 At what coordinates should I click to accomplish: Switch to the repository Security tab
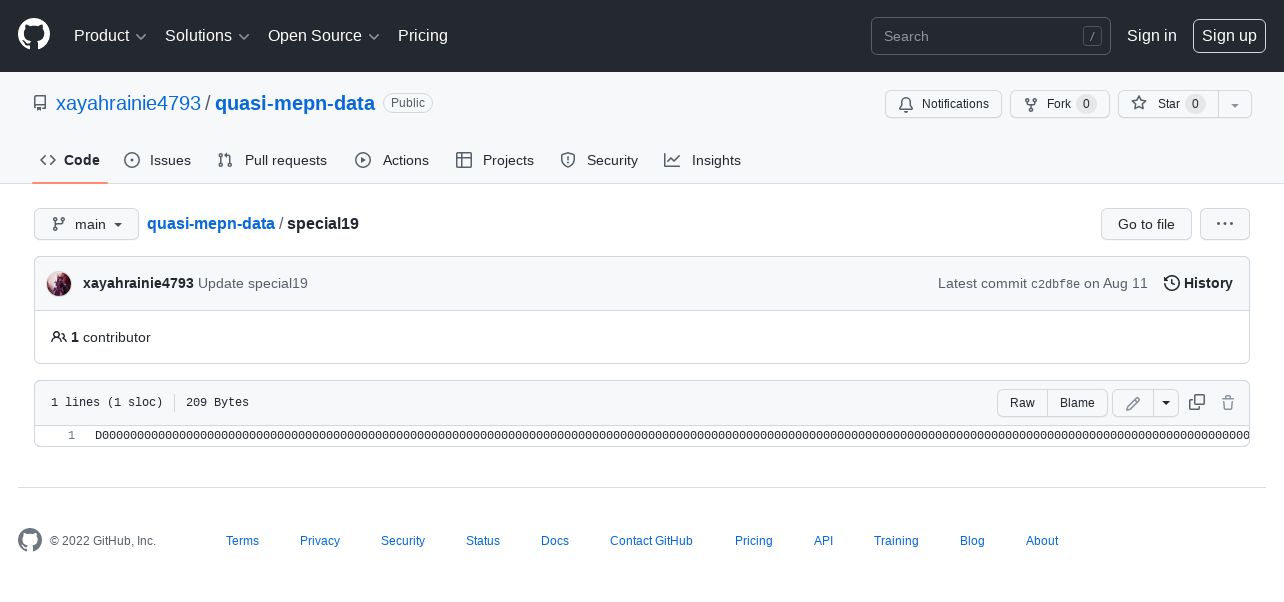click(599, 160)
